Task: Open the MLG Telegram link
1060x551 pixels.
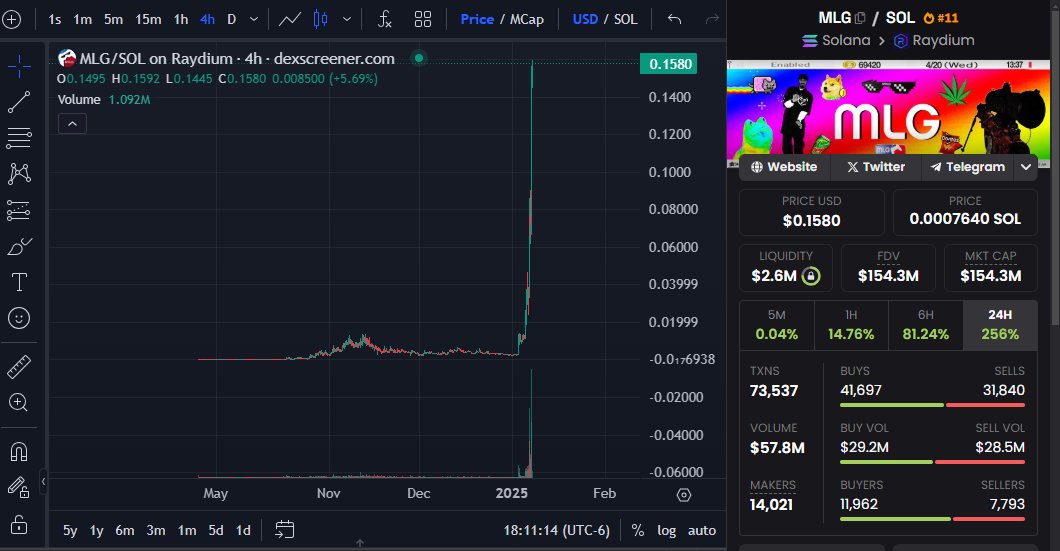Action: (x=968, y=167)
